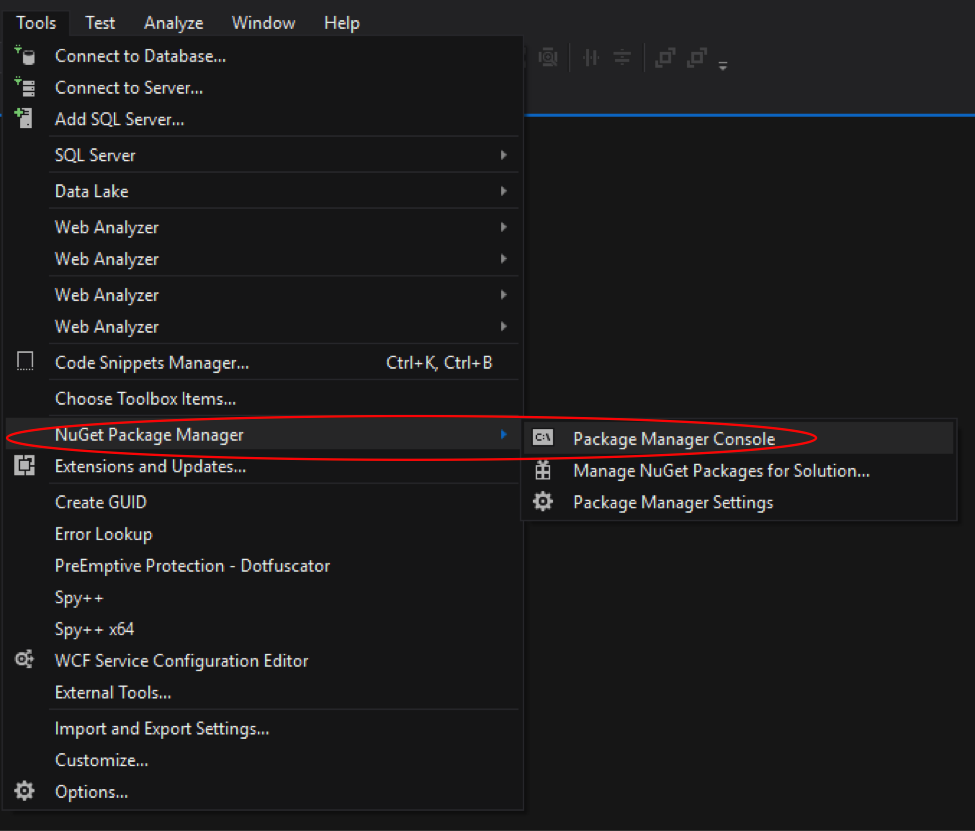Image resolution: width=975 pixels, height=831 pixels.
Task: Expand the NuGet Package Manager submenu arrow
Action: tap(504, 434)
